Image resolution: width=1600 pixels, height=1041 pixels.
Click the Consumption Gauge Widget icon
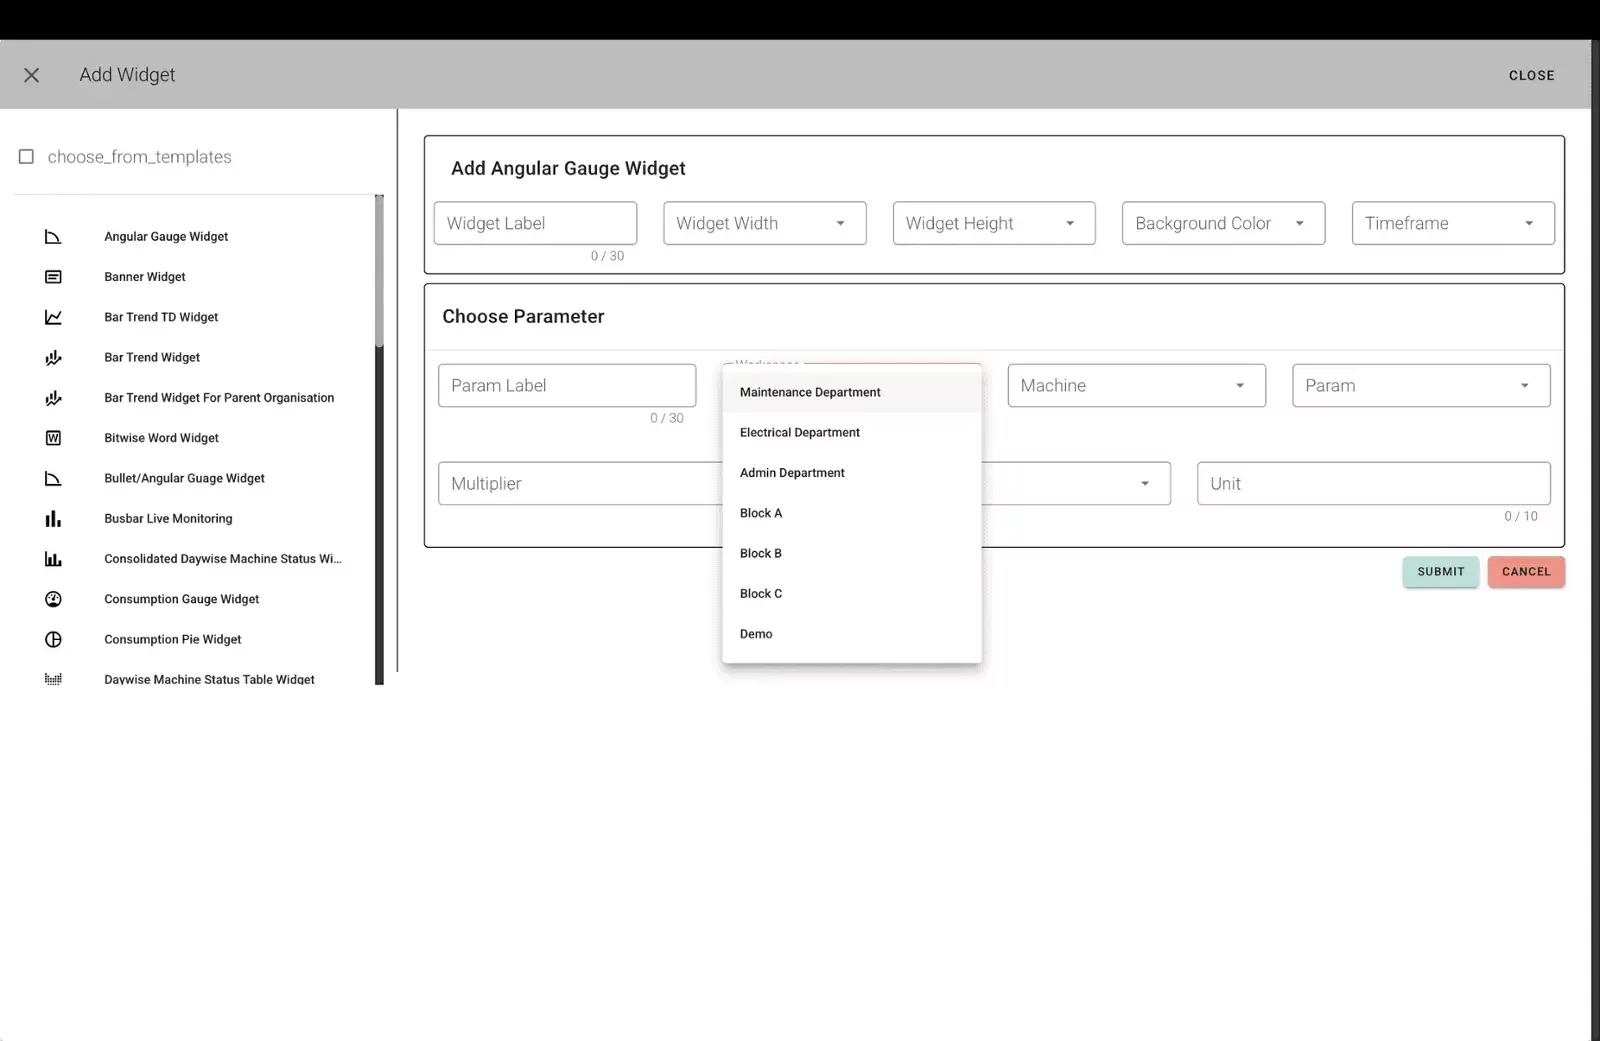[53, 598]
